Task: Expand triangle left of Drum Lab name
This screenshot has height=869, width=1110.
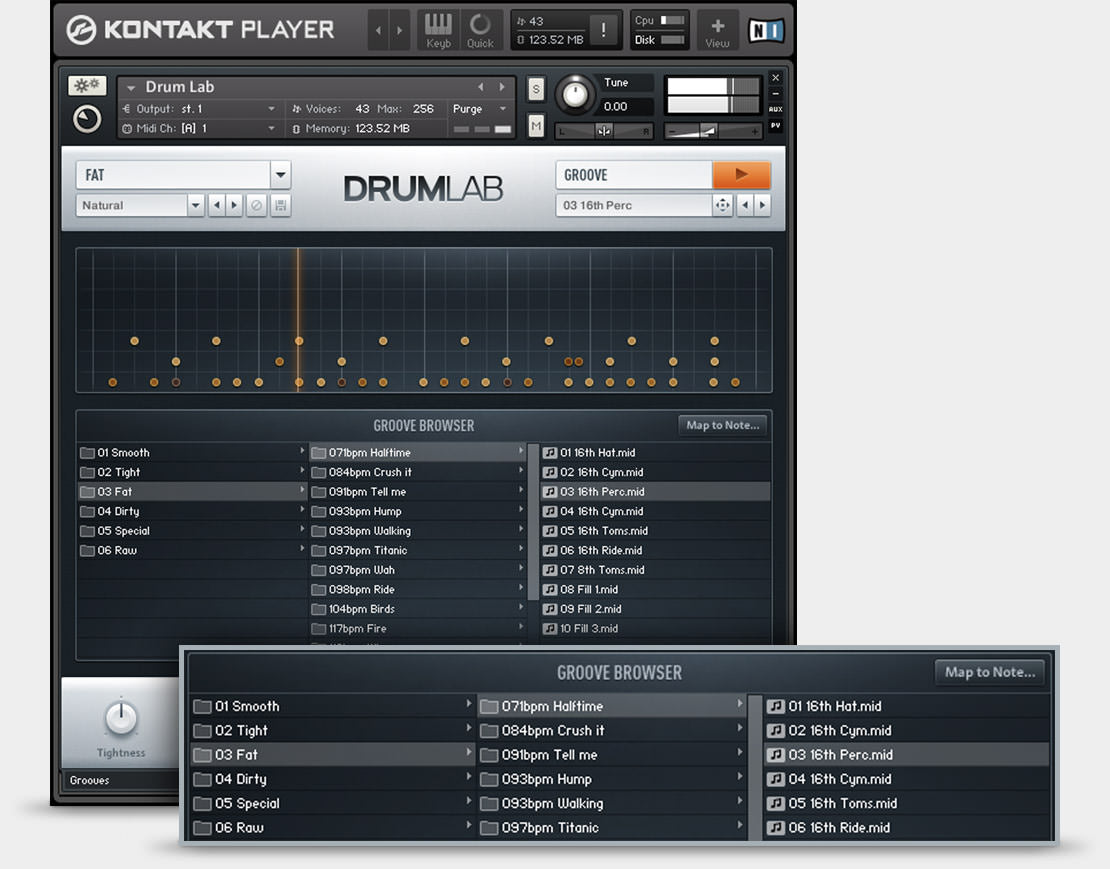Action: 131,88
